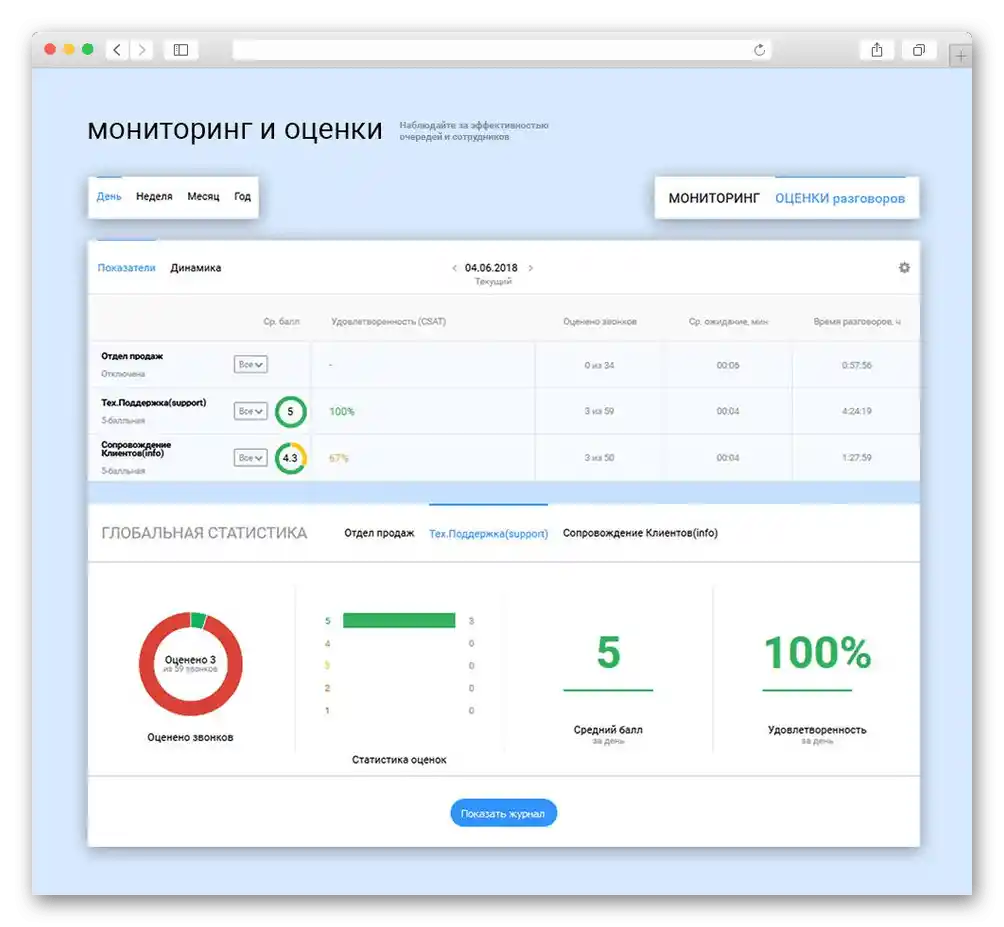
Task: Click the '3 из 59' cell
Action: coord(599,411)
